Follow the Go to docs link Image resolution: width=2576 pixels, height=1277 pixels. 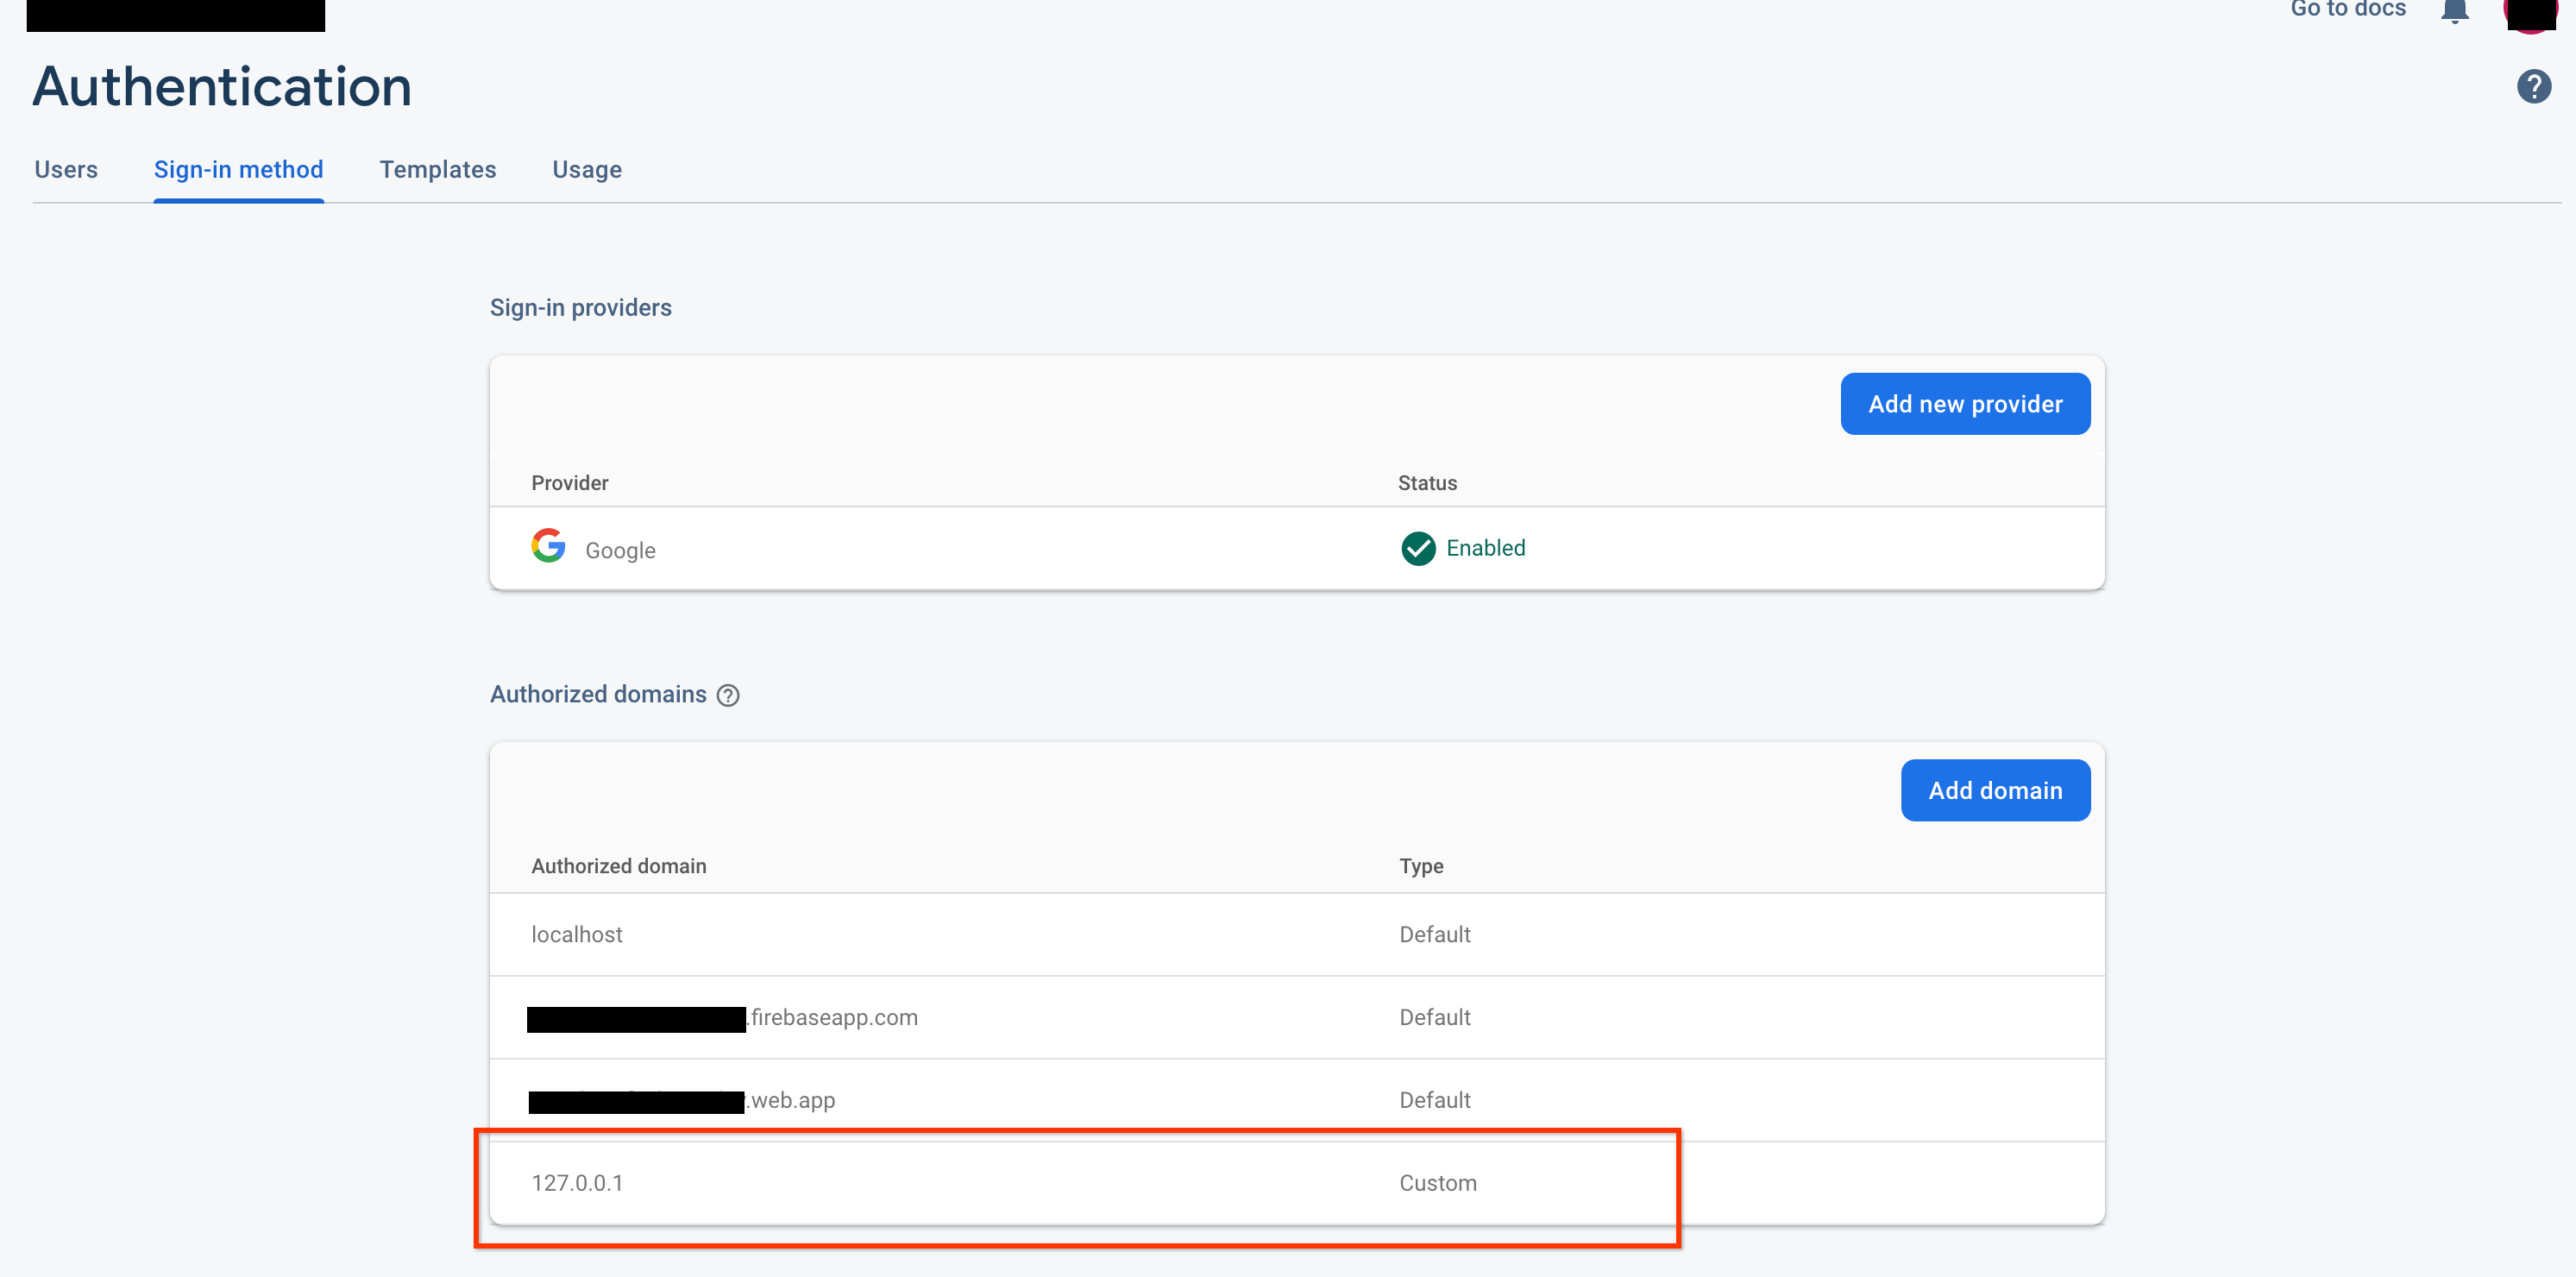(2347, 9)
